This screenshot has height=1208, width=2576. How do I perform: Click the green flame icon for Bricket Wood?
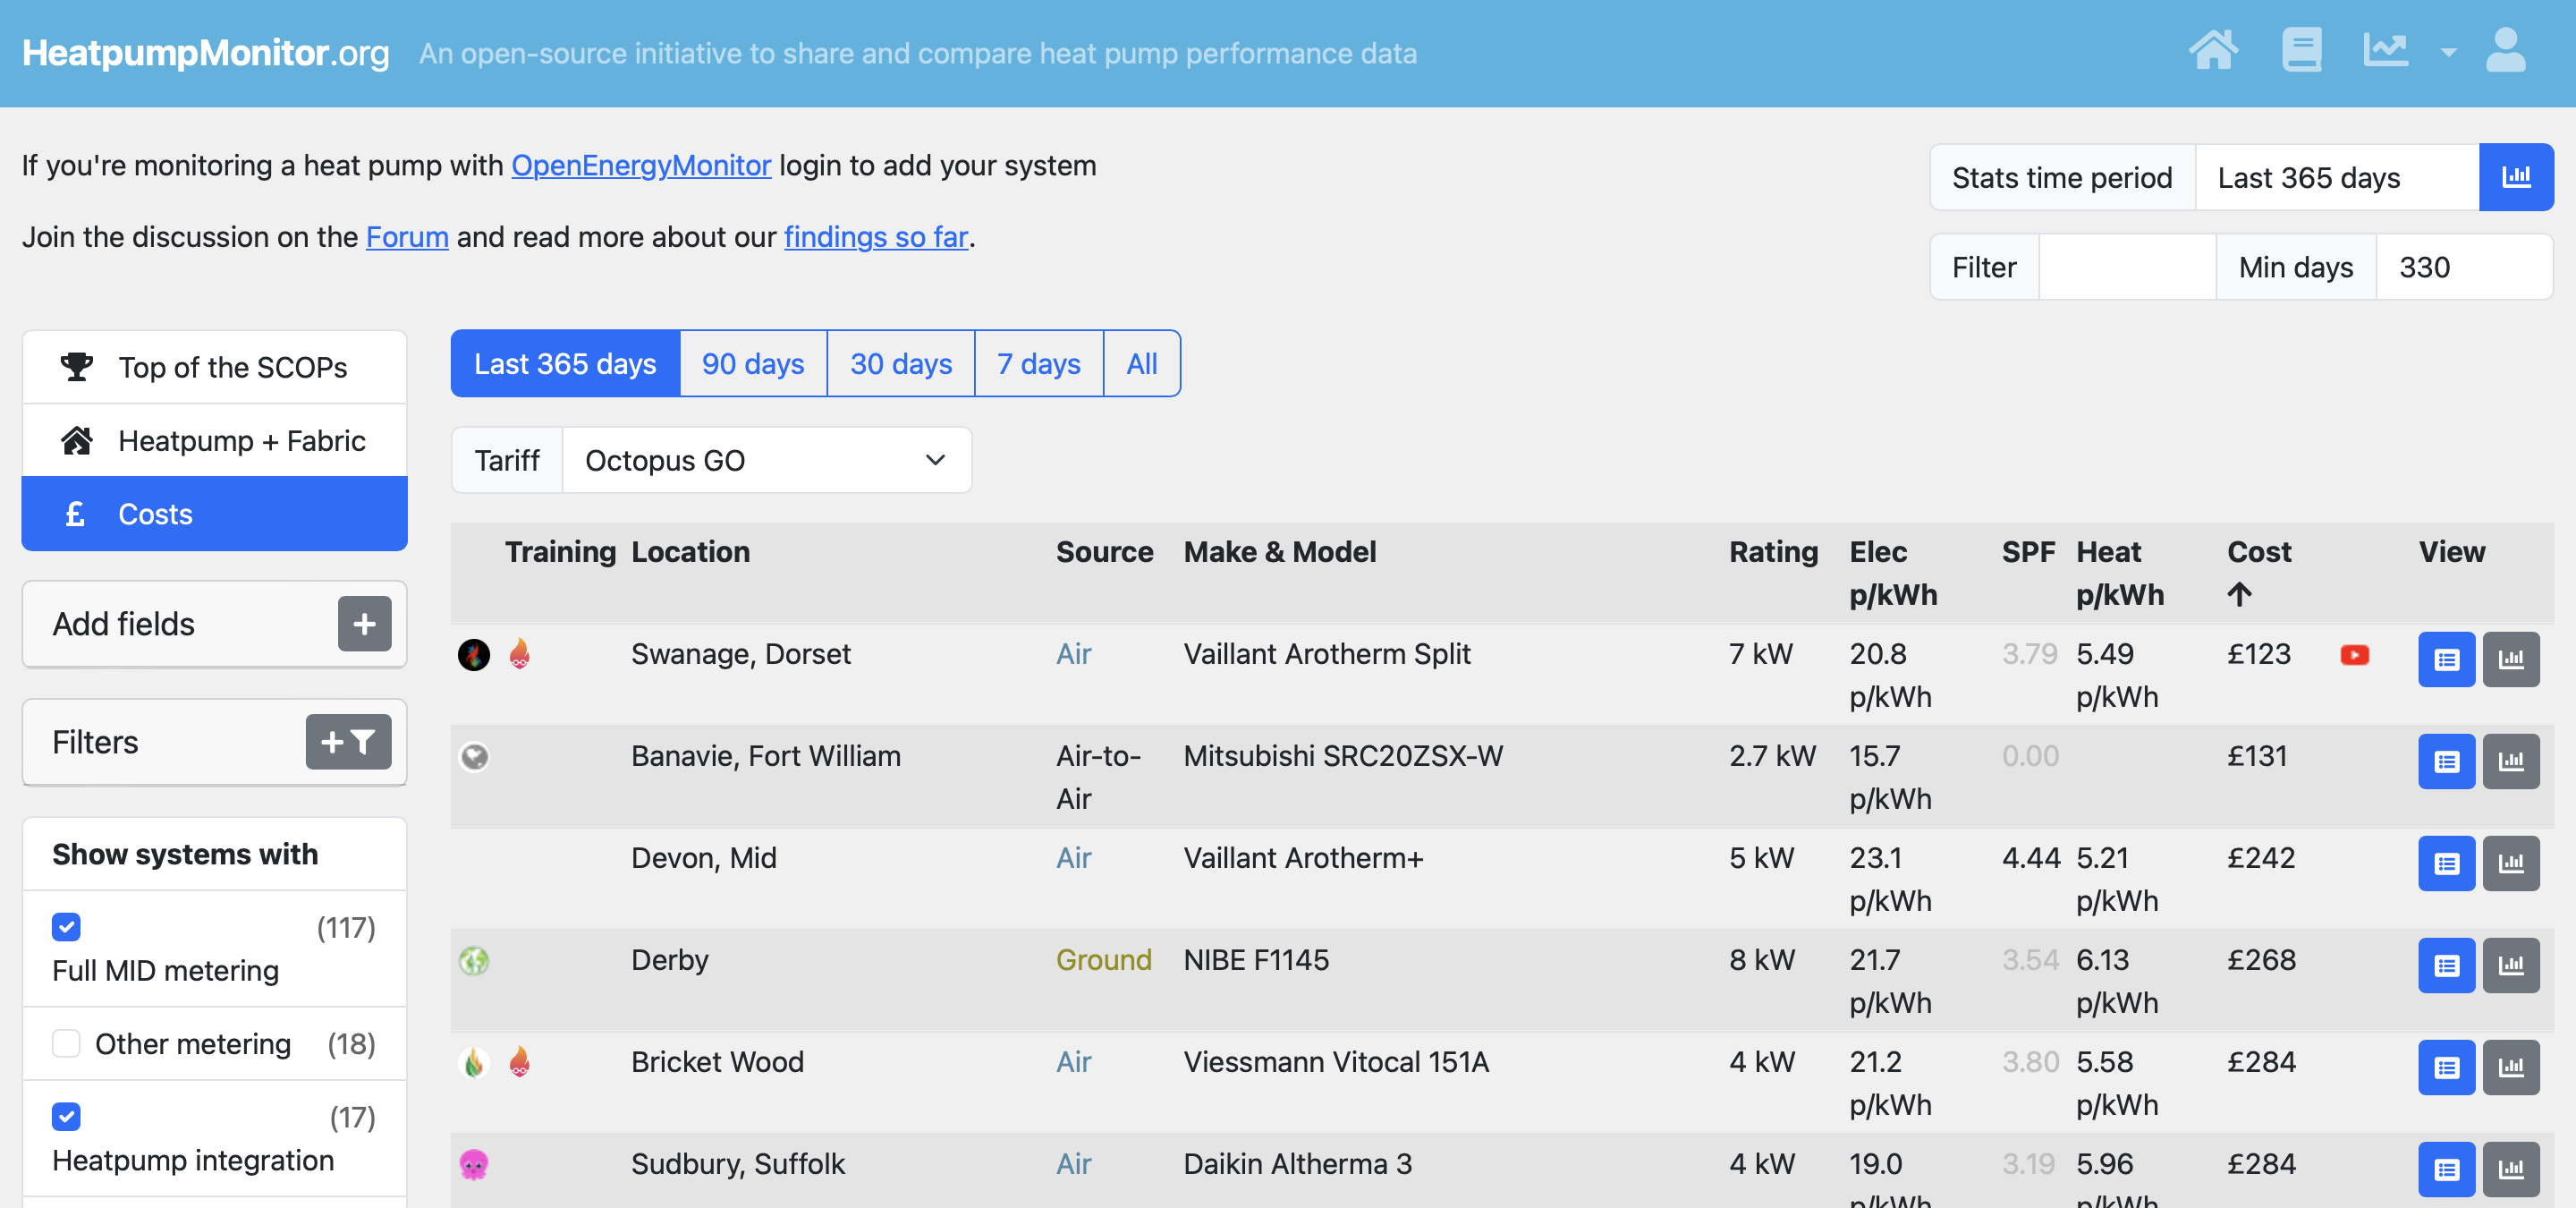474,1063
